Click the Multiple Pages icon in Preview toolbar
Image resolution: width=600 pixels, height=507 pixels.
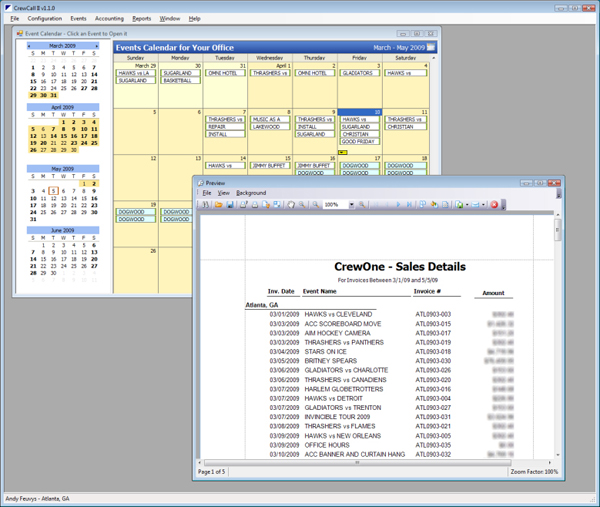[422, 205]
